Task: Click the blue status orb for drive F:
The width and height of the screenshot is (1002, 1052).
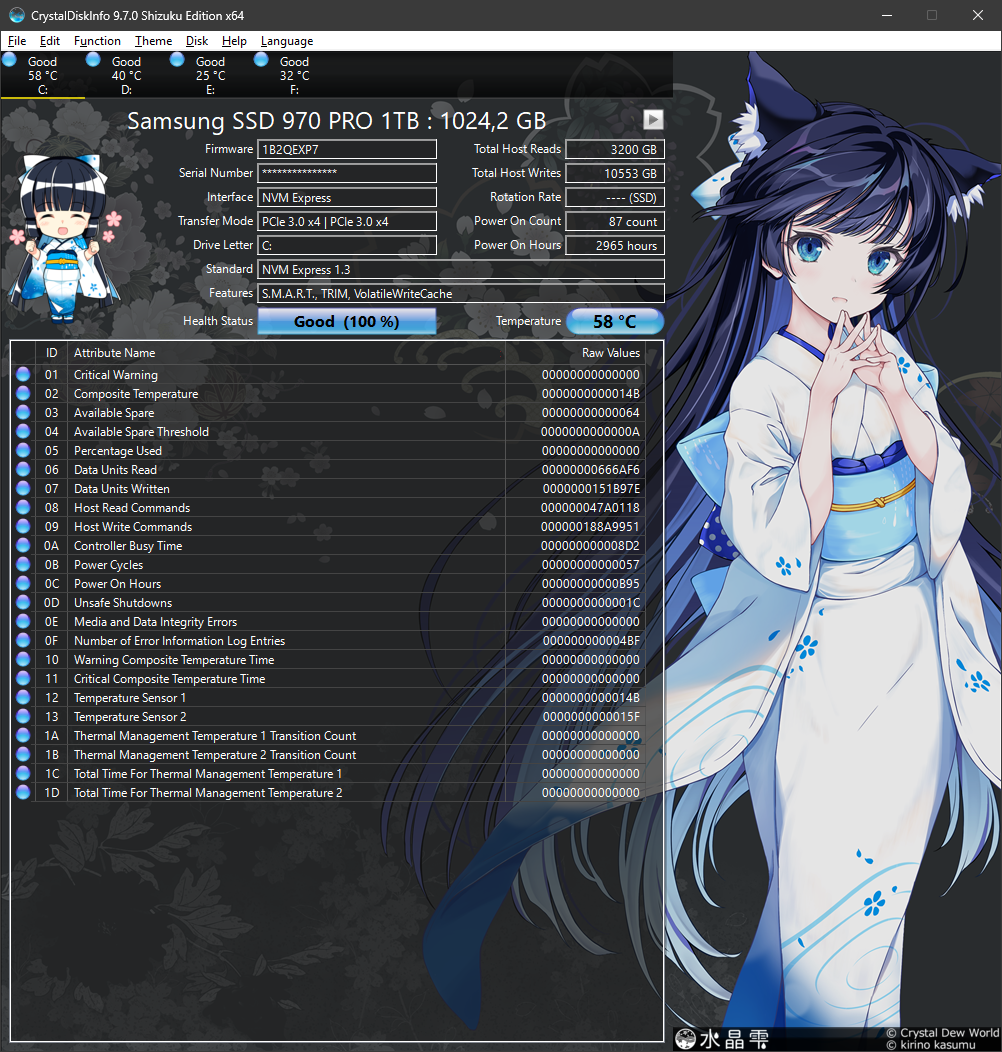Action: 261,60
